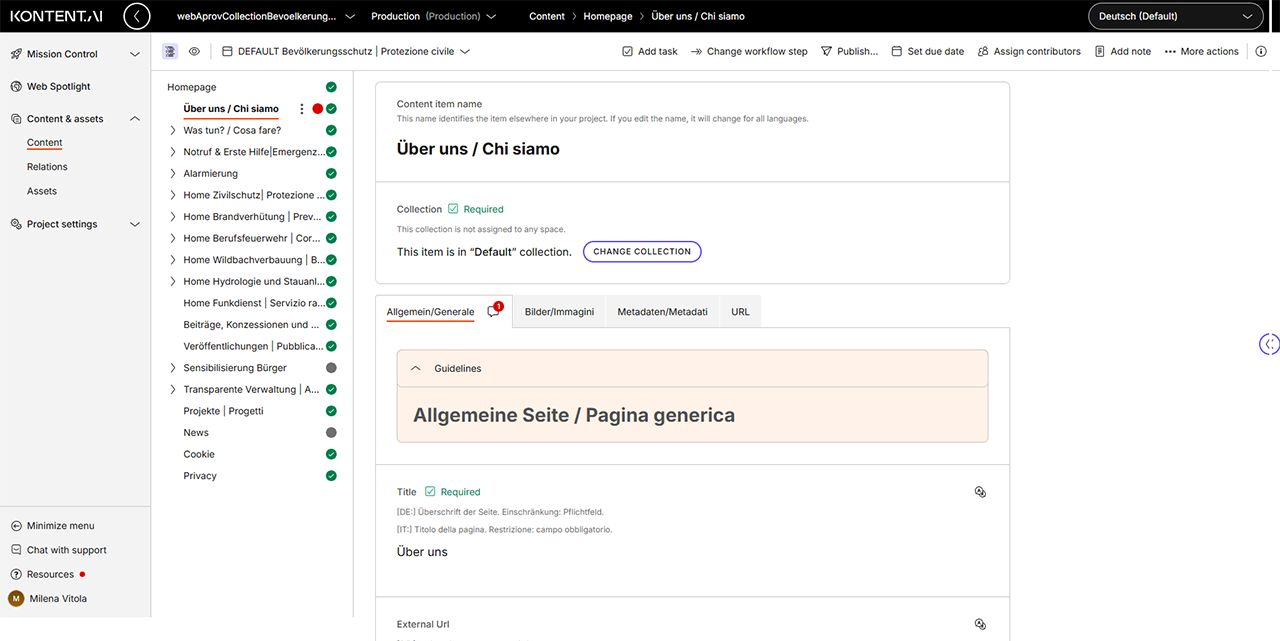Collapse the Content & assets menu
The image size is (1280, 641).
click(135, 119)
